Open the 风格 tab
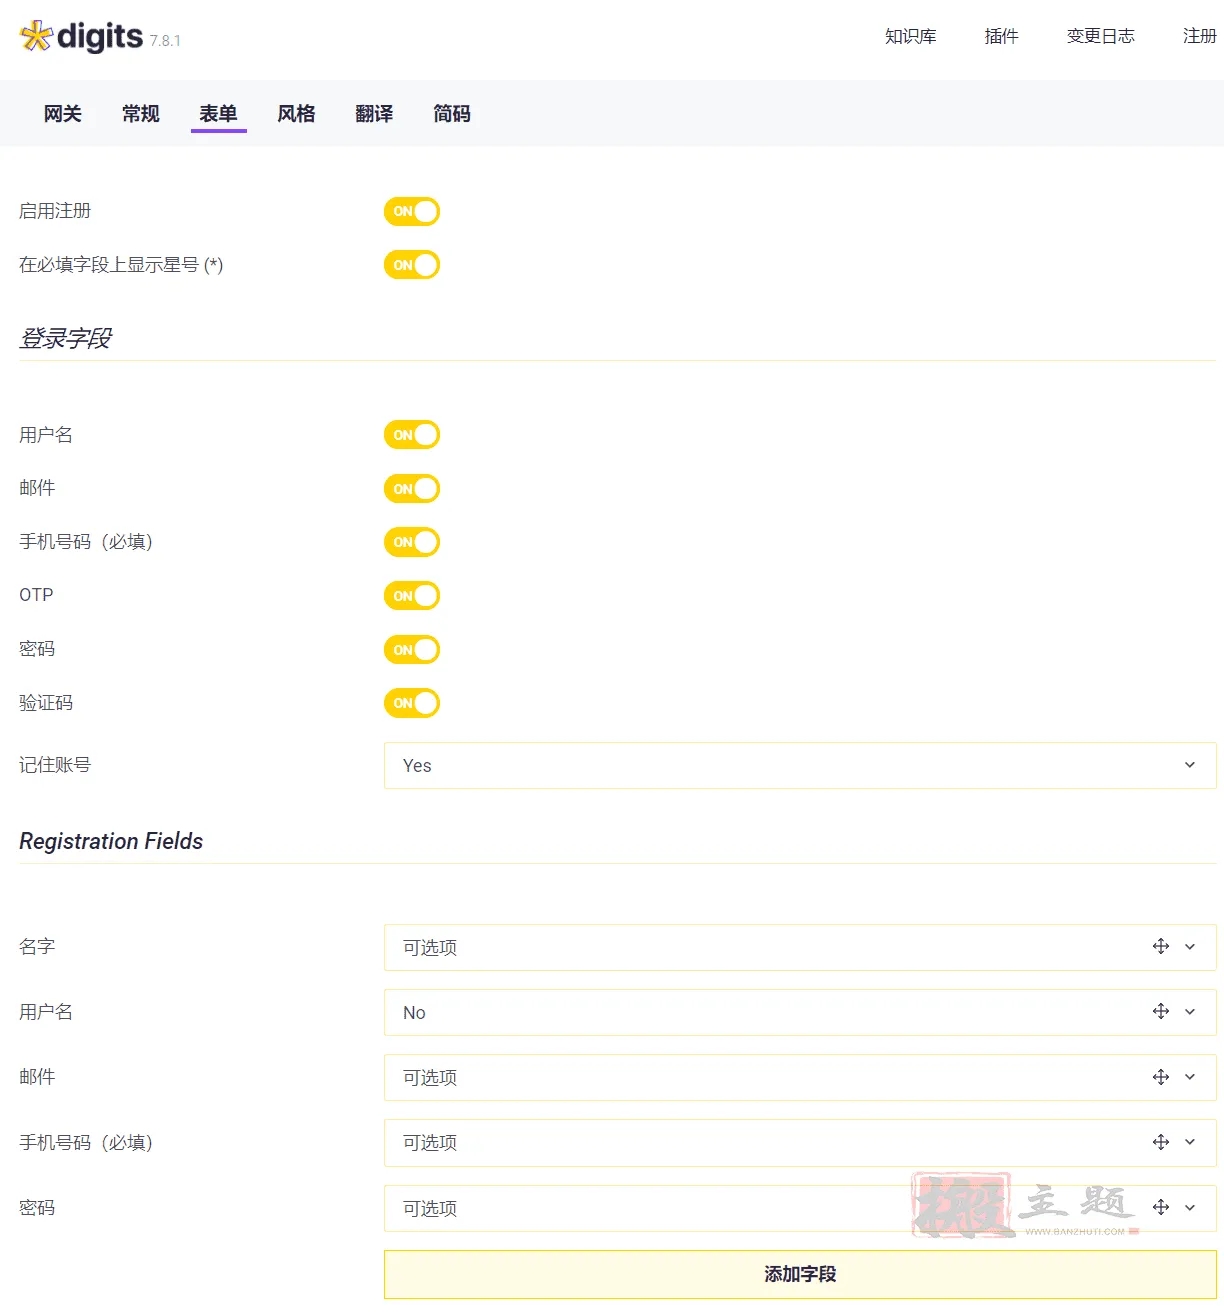This screenshot has width=1224, height=1314. click(296, 114)
